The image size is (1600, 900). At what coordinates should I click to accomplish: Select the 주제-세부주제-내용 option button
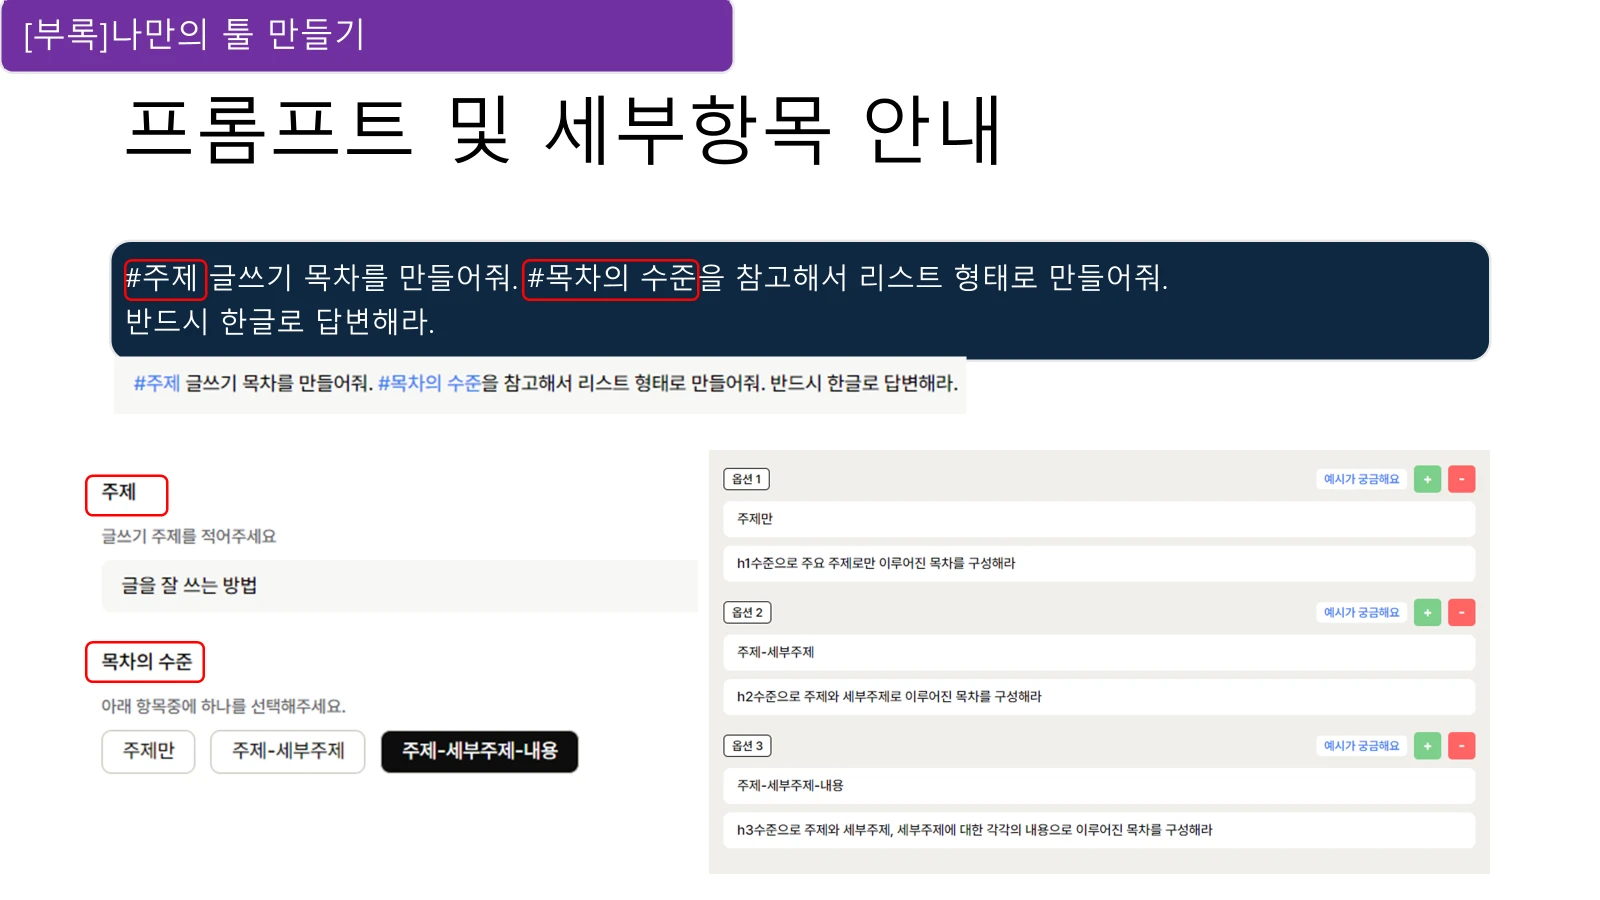point(480,751)
